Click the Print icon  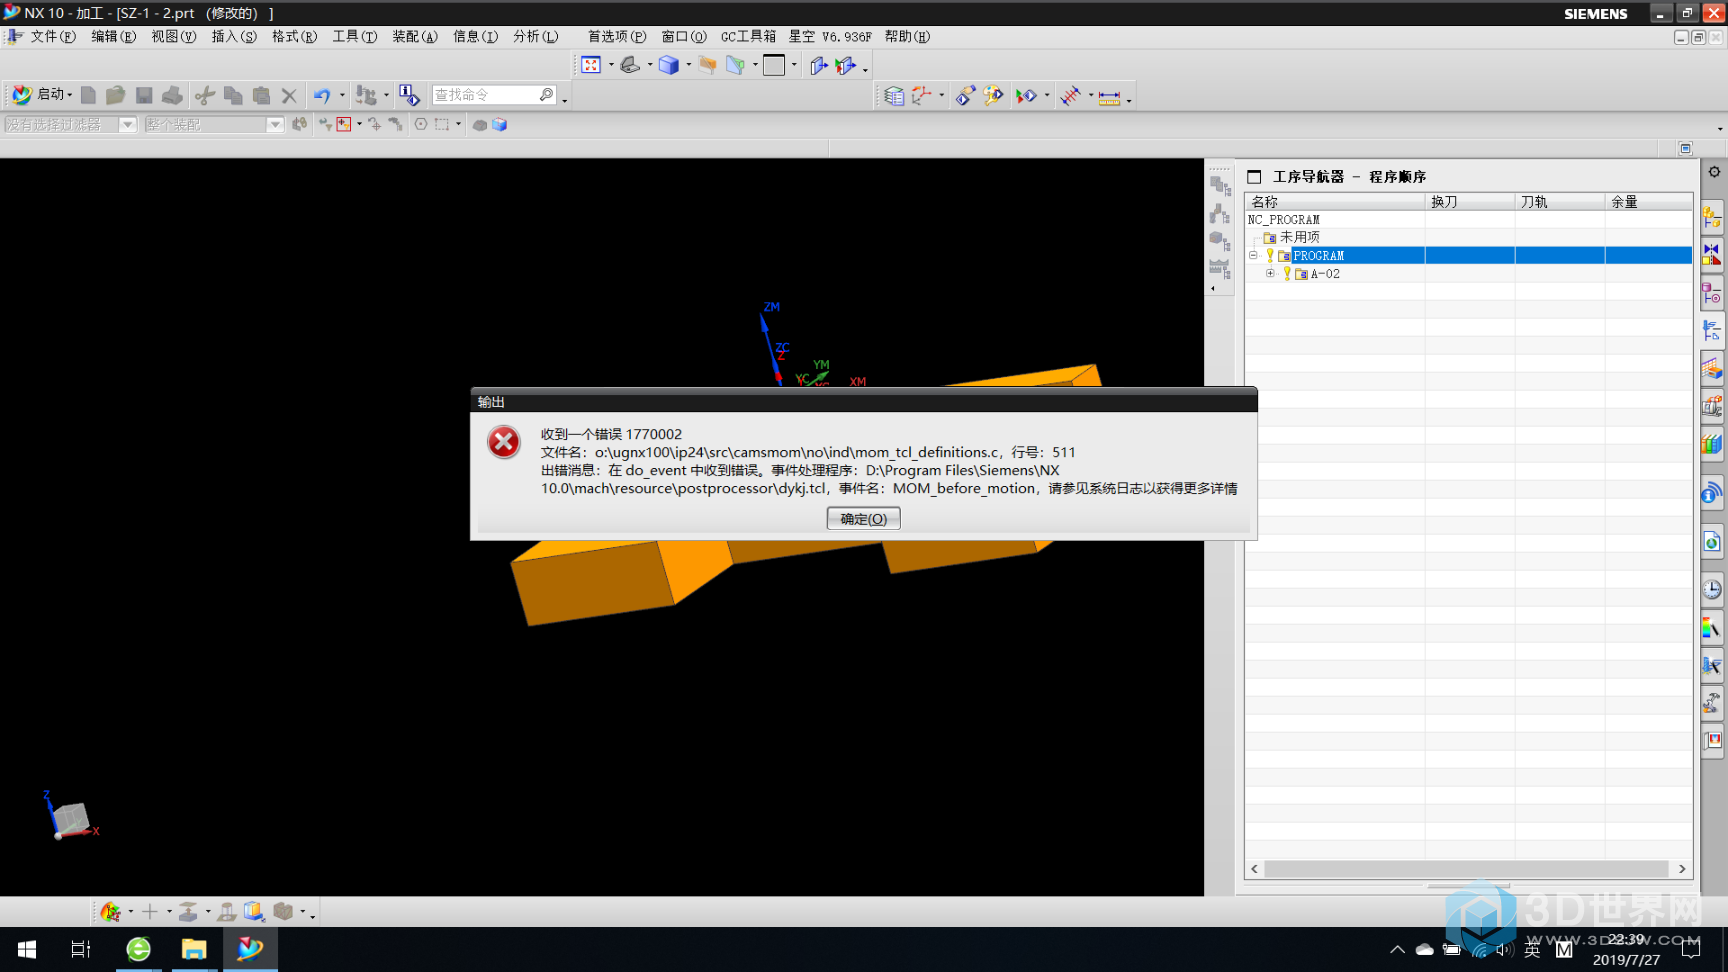click(x=172, y=95)
